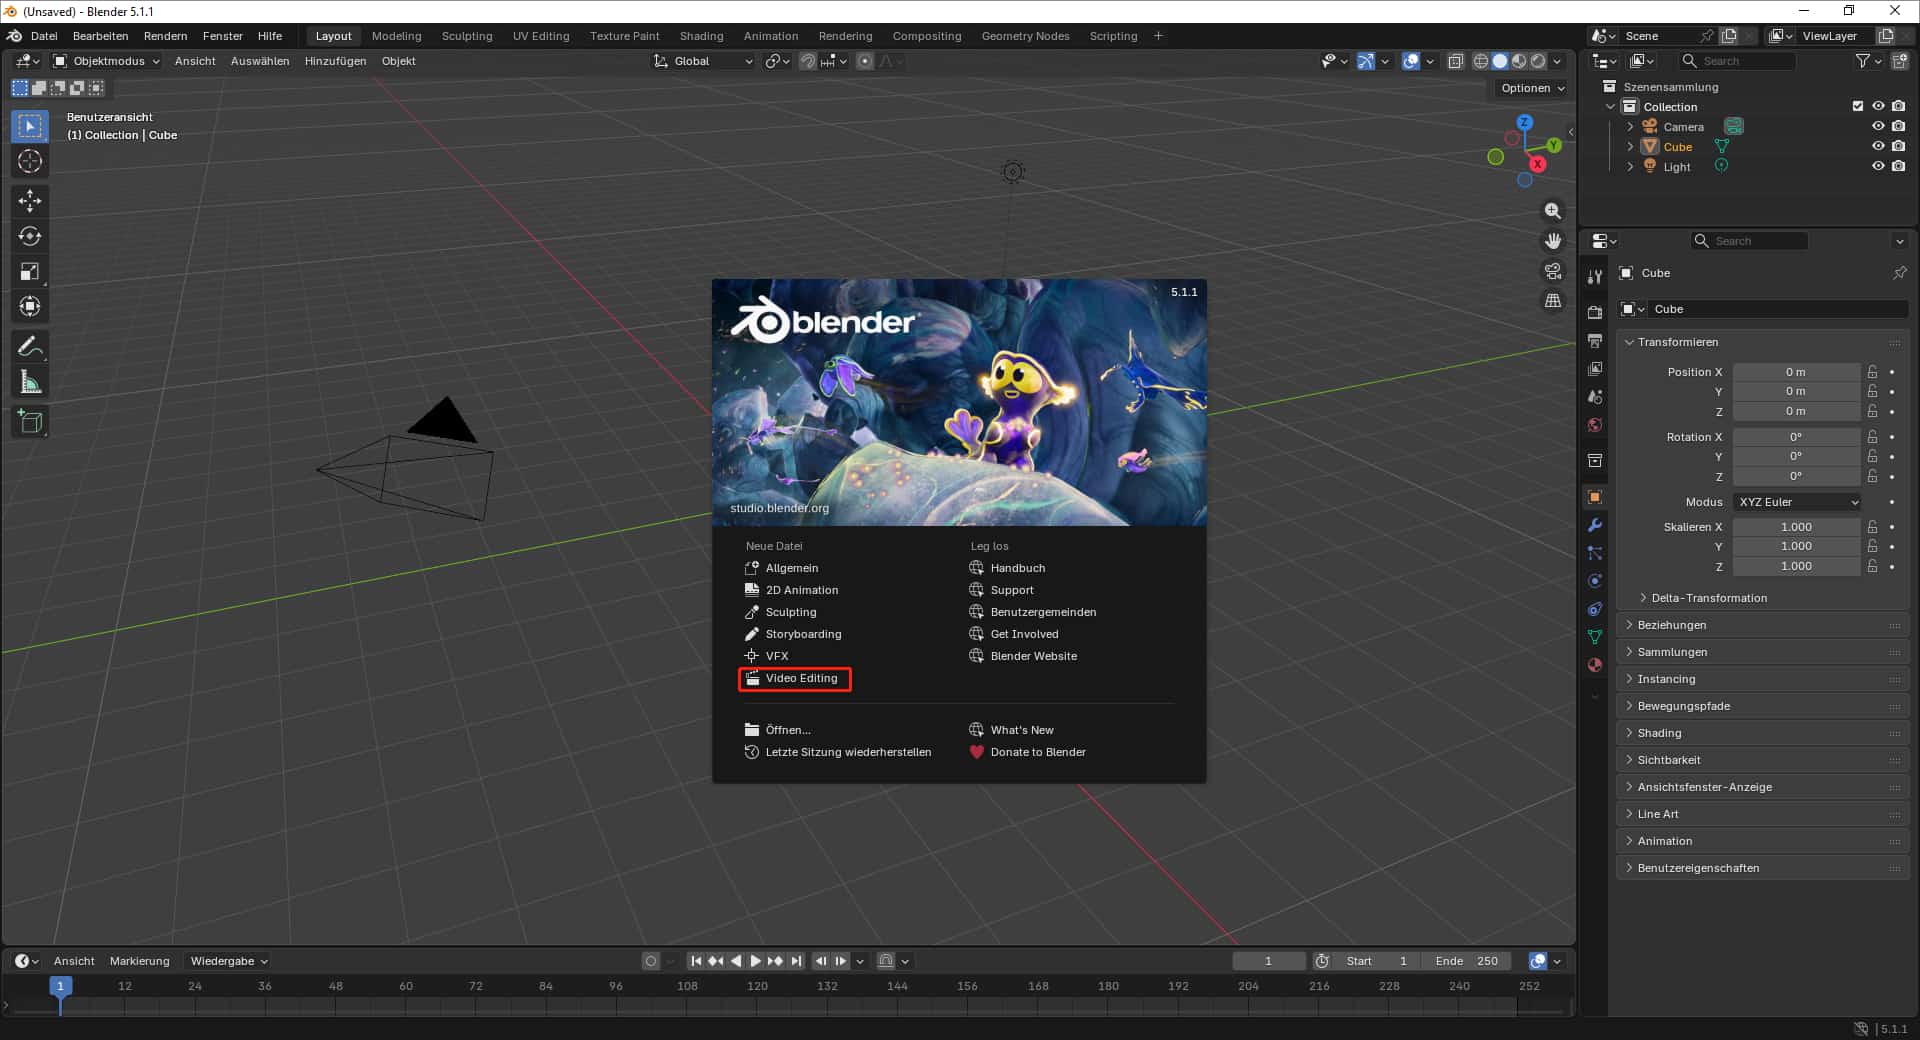The width and height of the screenshot is (1920, 1040).
Task: Open the Rendern menu
Action: [165, 36]
